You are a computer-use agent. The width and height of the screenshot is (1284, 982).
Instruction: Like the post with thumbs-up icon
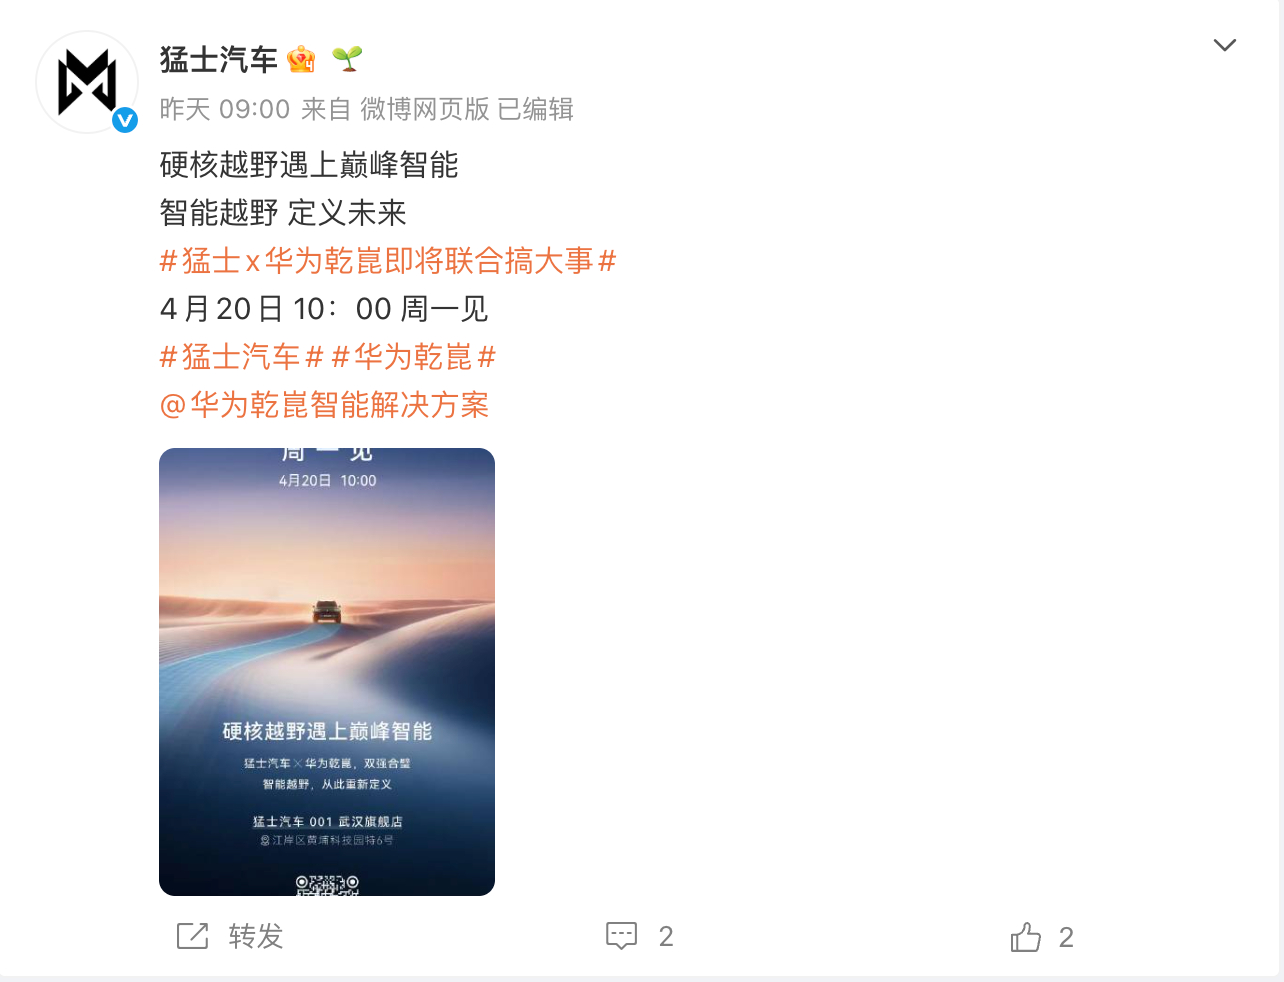click(1026, 937)
